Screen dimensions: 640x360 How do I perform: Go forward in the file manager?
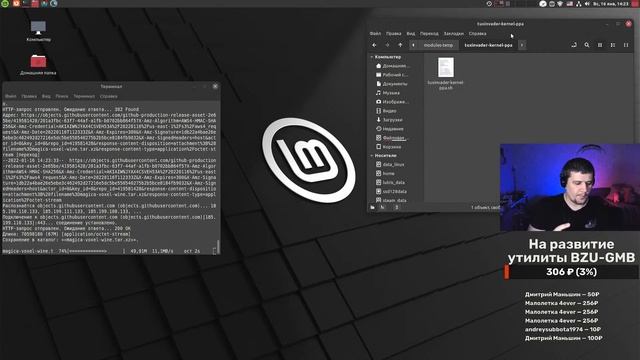tap(387, 45)
